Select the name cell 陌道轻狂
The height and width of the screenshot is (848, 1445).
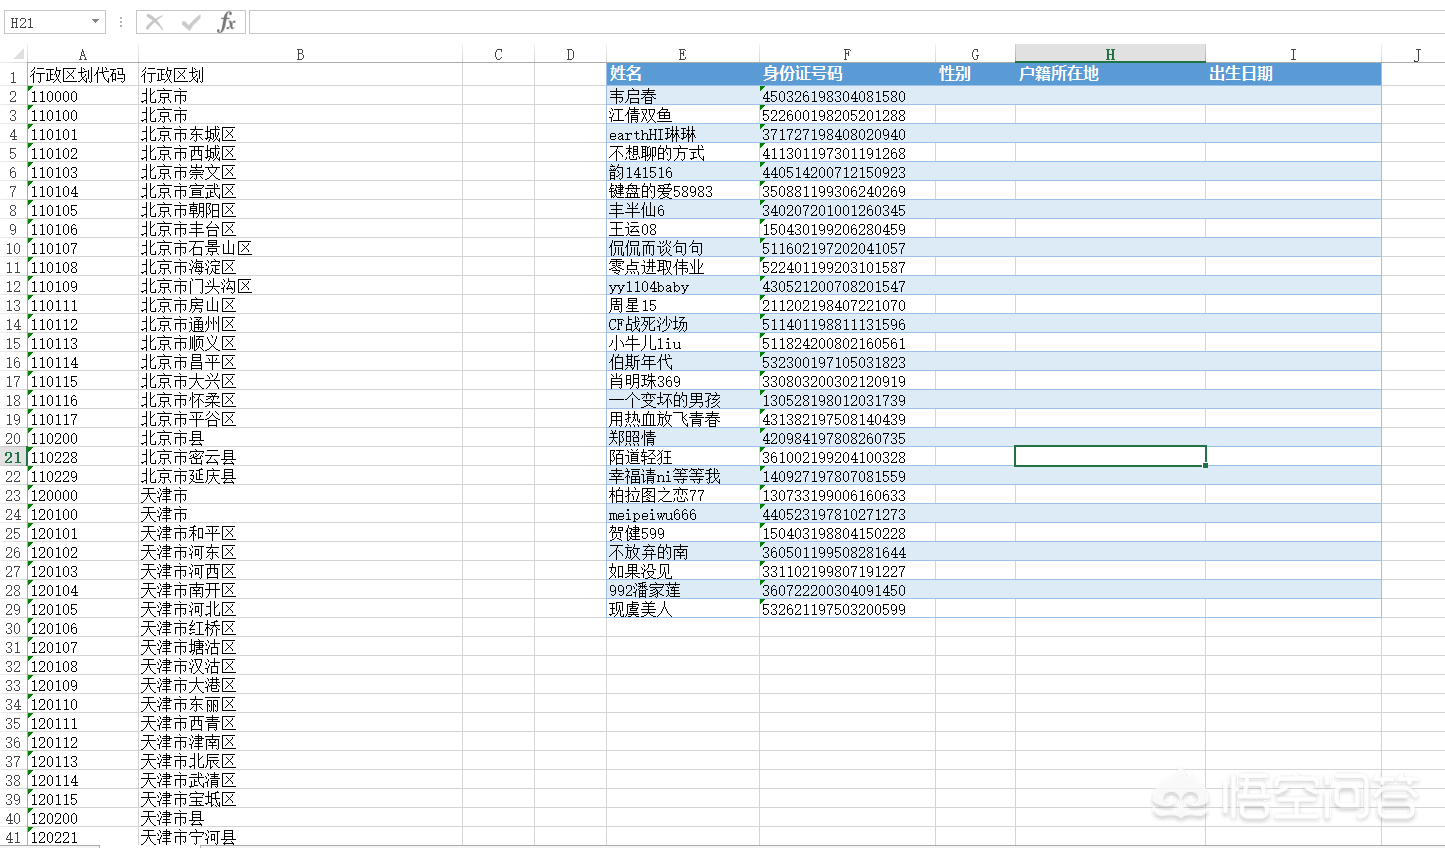tap(682, 457)
